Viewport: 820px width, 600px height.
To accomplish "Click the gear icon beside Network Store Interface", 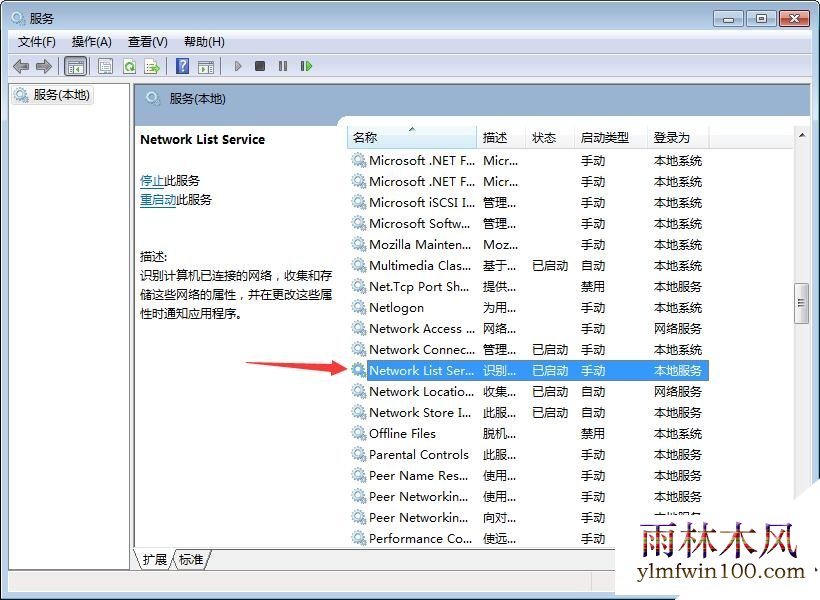I will tap(359, 412).
